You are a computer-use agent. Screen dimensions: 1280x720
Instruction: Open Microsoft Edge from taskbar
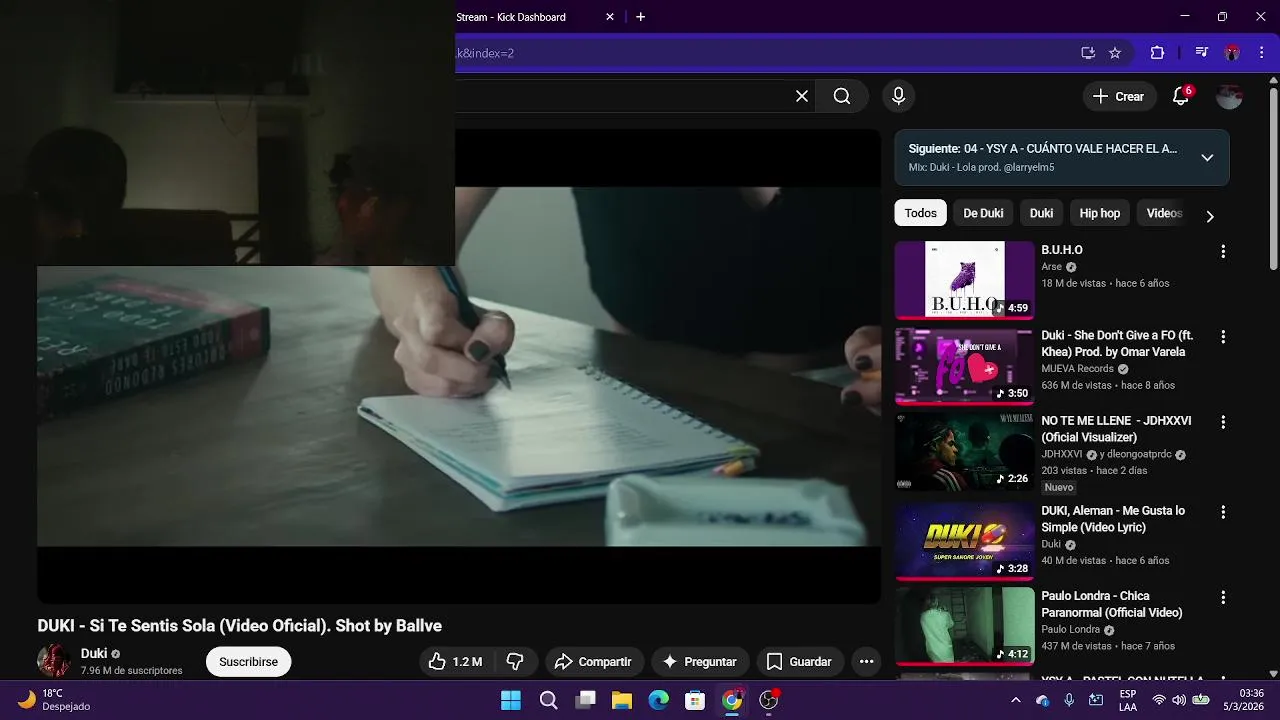coord(659,700)
